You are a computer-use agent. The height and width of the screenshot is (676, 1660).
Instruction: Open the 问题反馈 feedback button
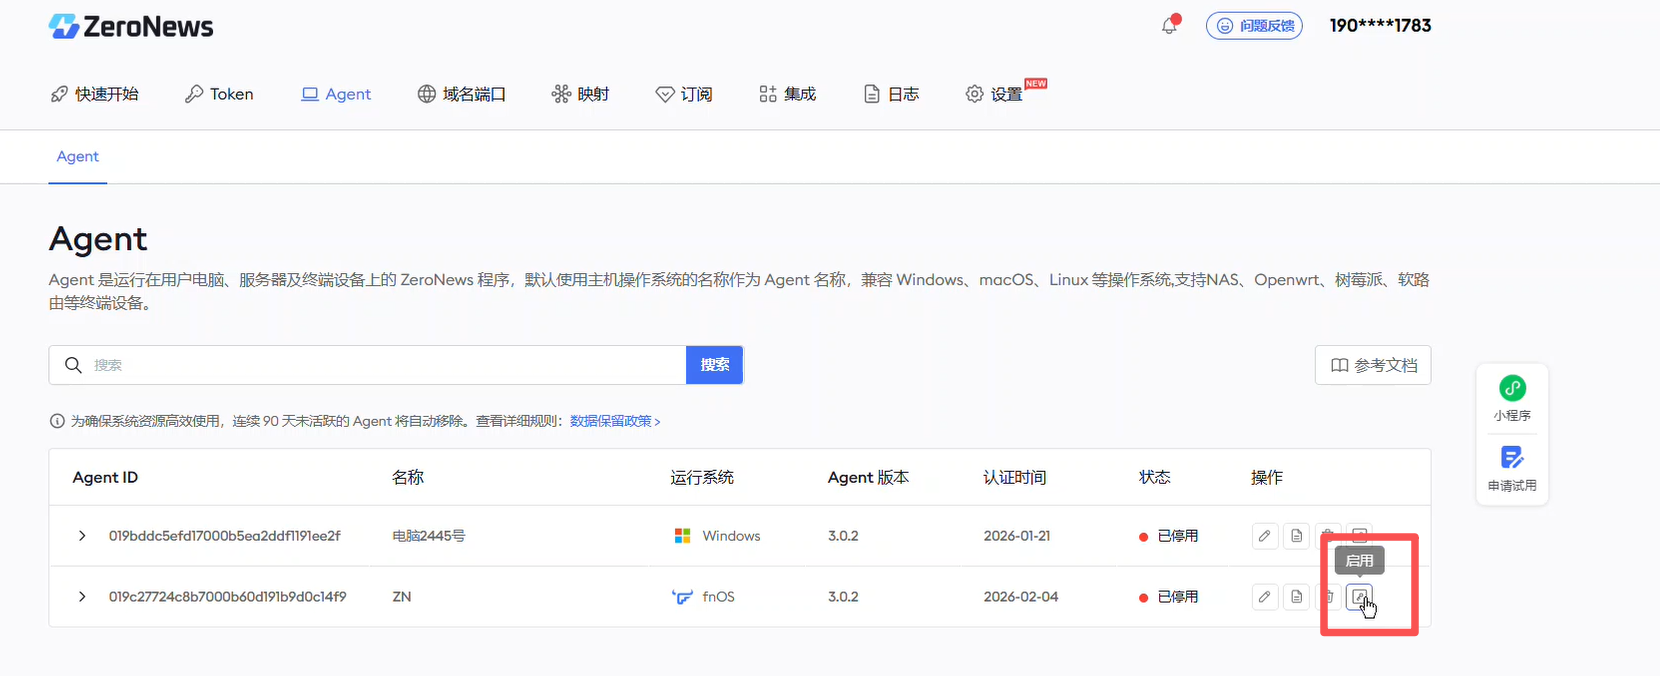1254,26
